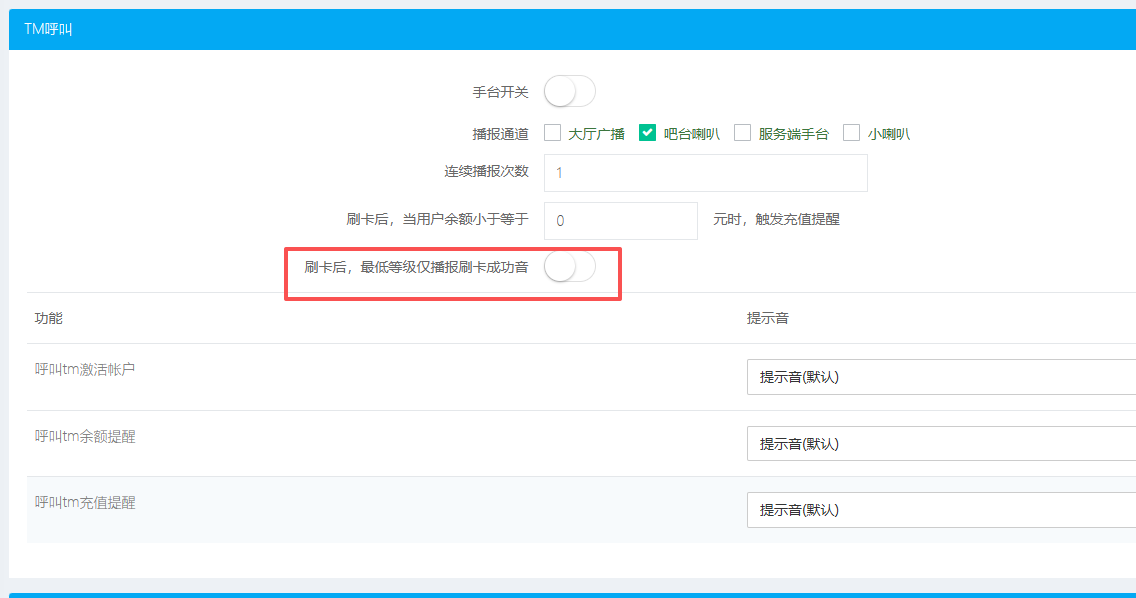This screenshot has width=1136, height=598.
Task: Click the 大厅广播 option label
Action: 596,134
